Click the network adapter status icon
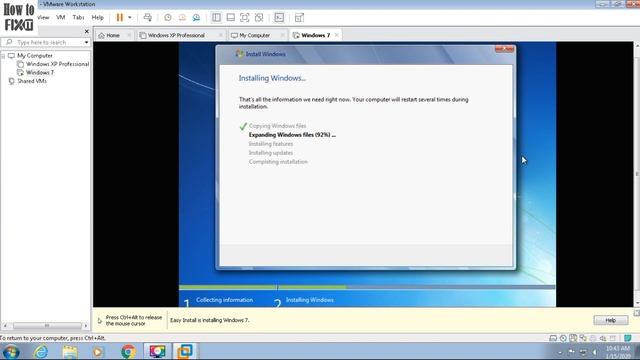This screenshot has height=360, width=640. [583, 338]
